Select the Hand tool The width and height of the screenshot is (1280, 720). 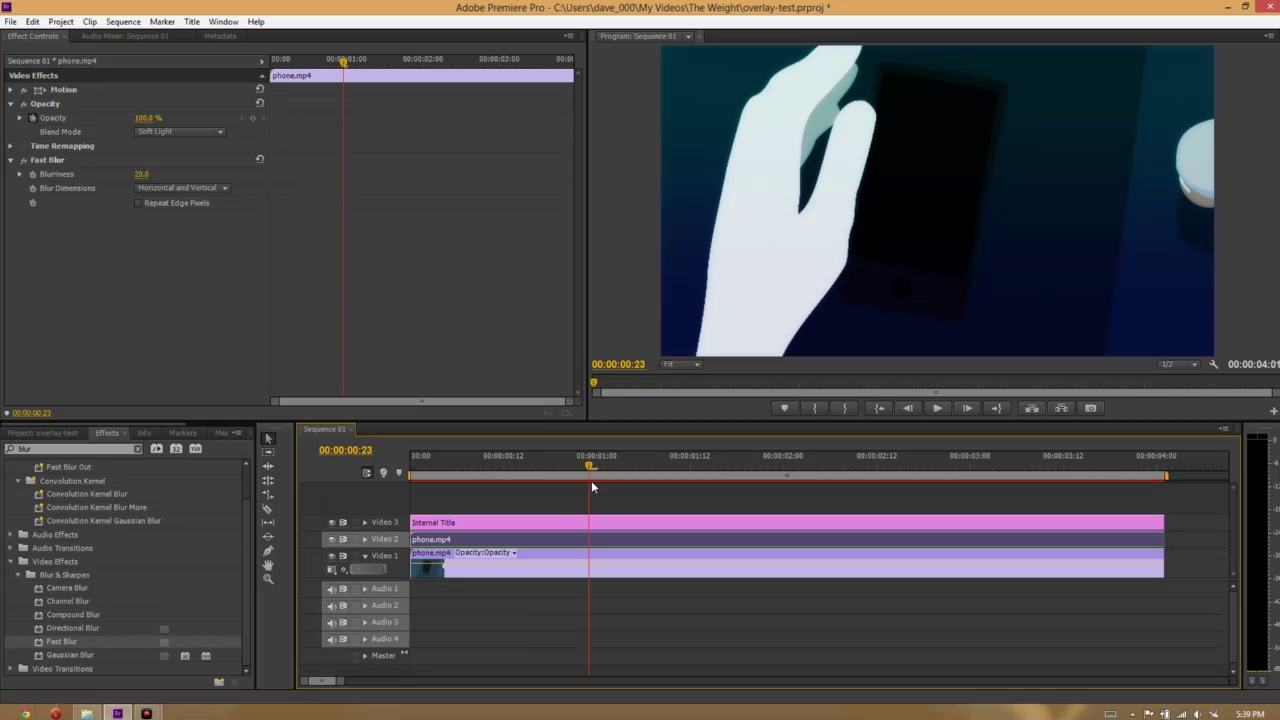(x=267, y=565)
